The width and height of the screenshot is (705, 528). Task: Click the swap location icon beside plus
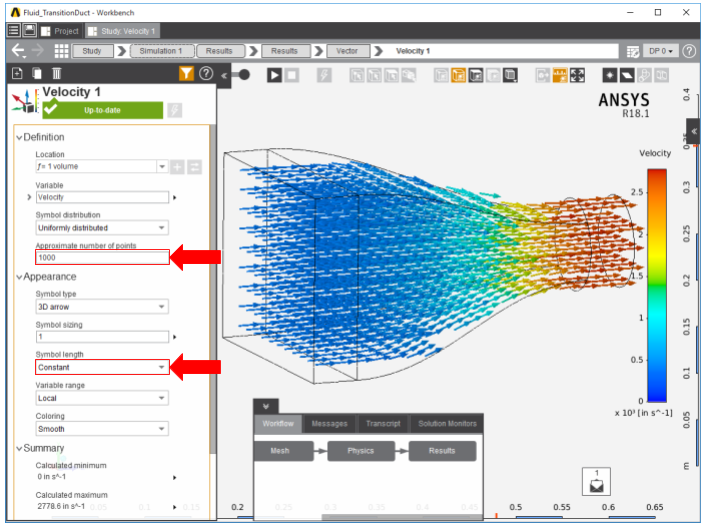click(194, 167)
